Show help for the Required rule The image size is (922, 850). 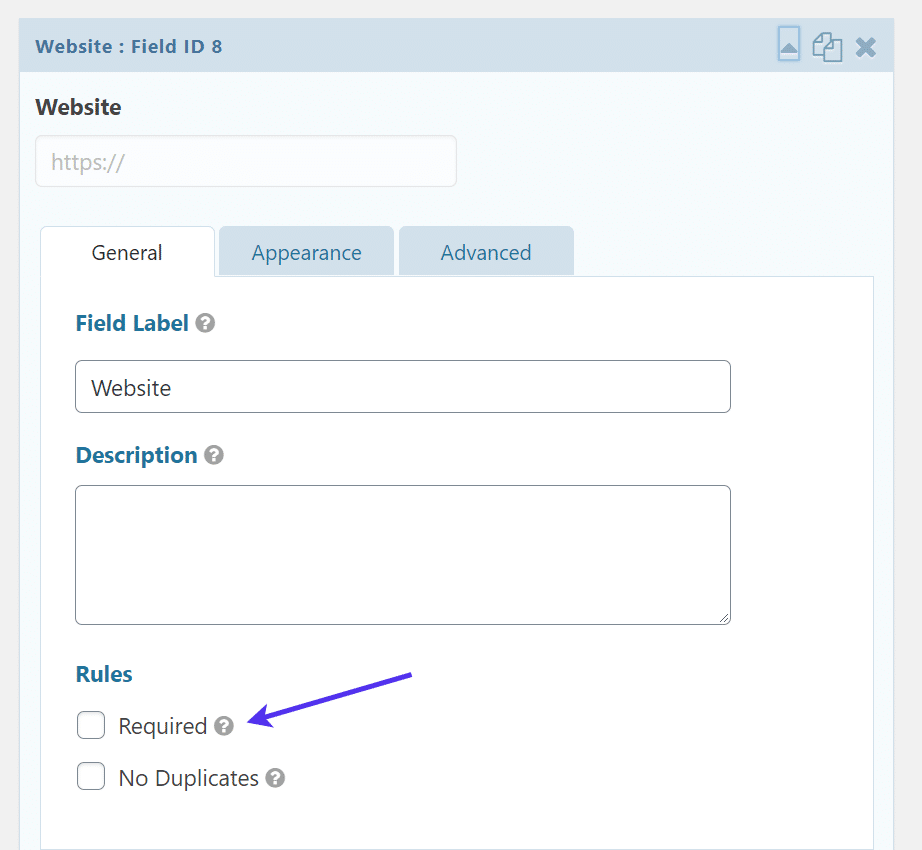click(224, 726)
